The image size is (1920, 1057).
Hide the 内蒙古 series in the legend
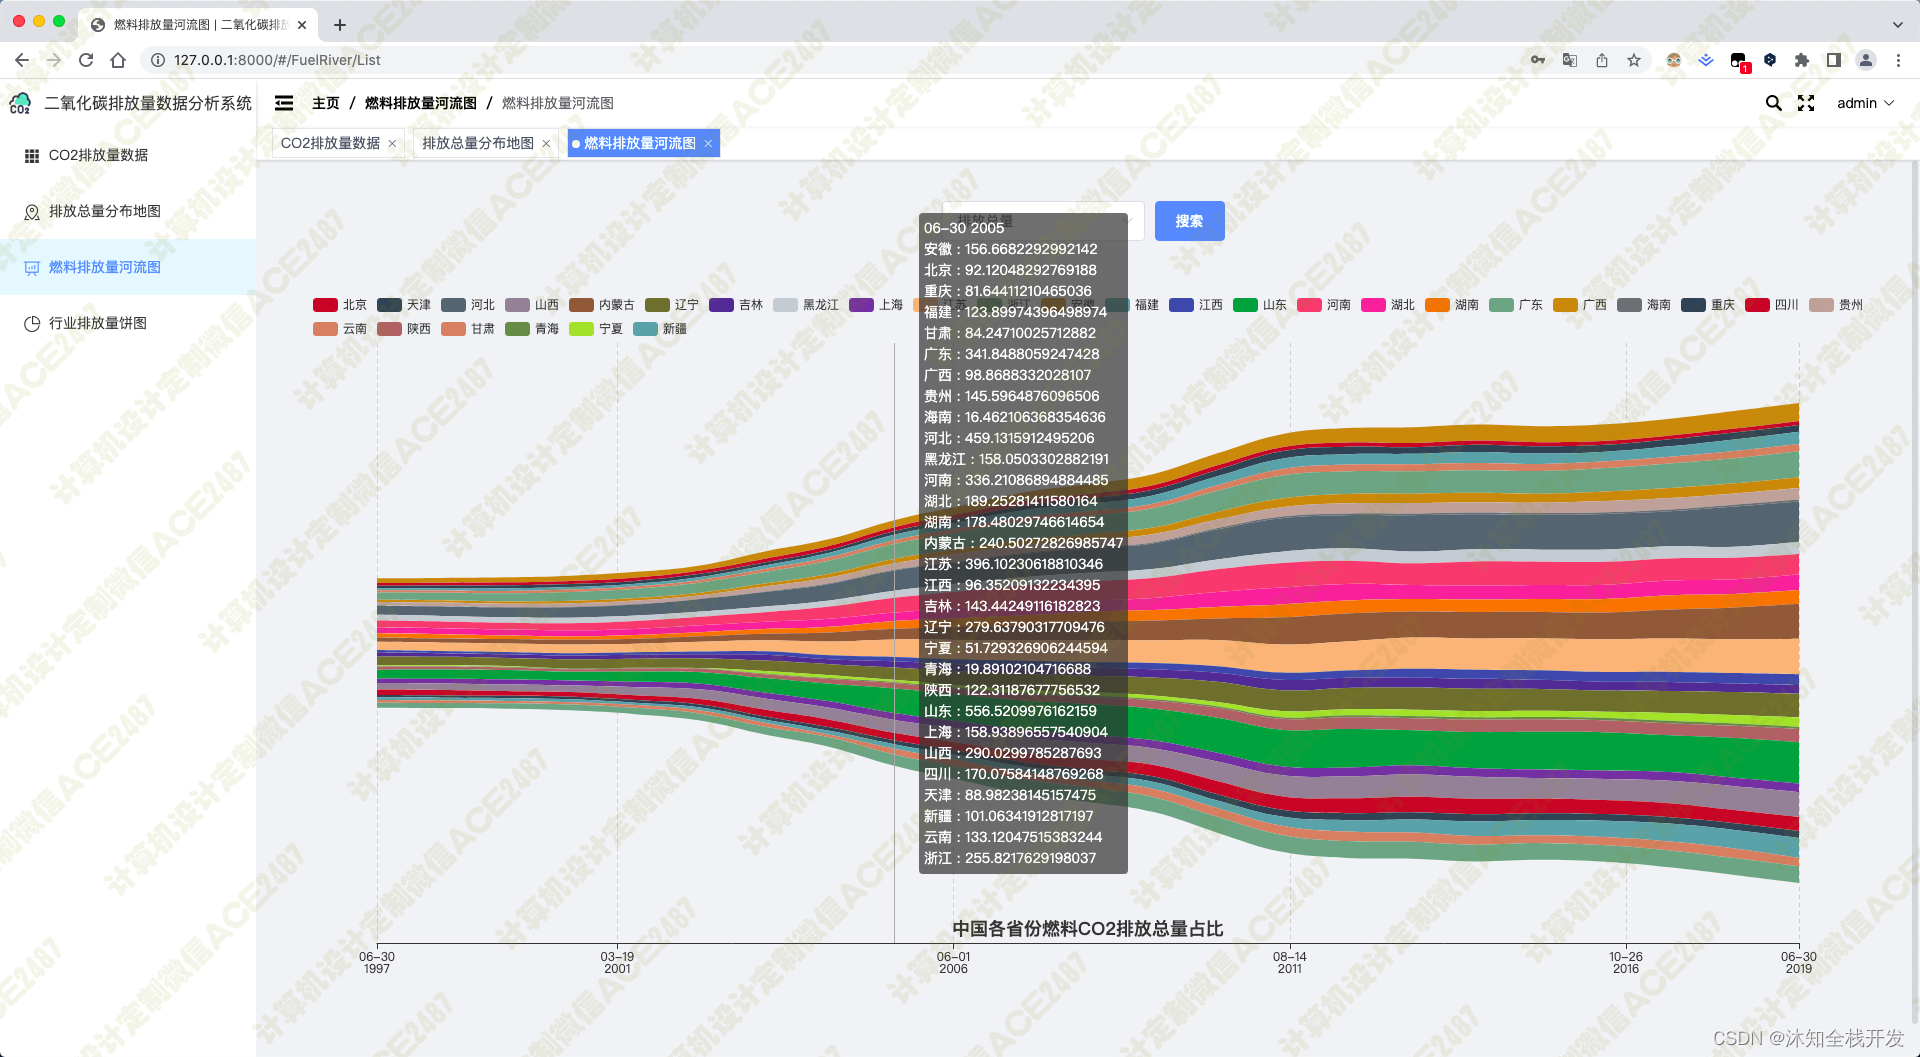pyautogui.click(x=602, y=305)
